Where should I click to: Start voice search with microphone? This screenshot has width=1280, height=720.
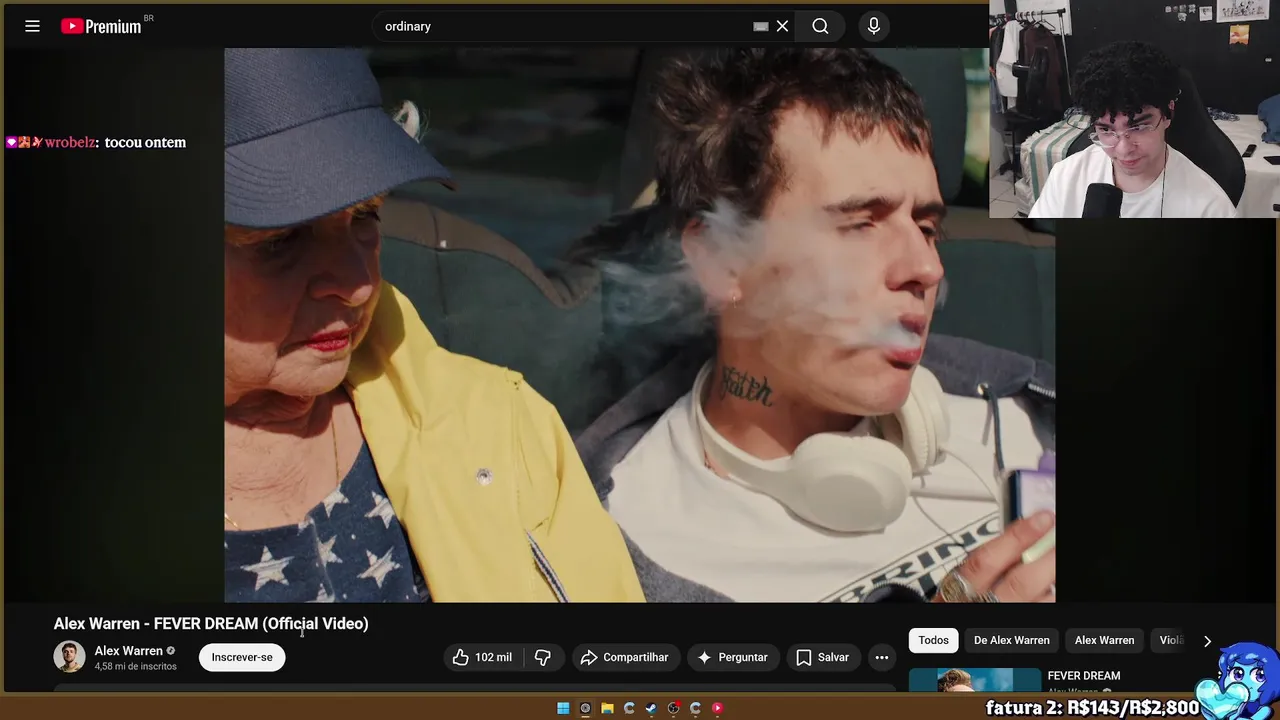tap(874, 26)
